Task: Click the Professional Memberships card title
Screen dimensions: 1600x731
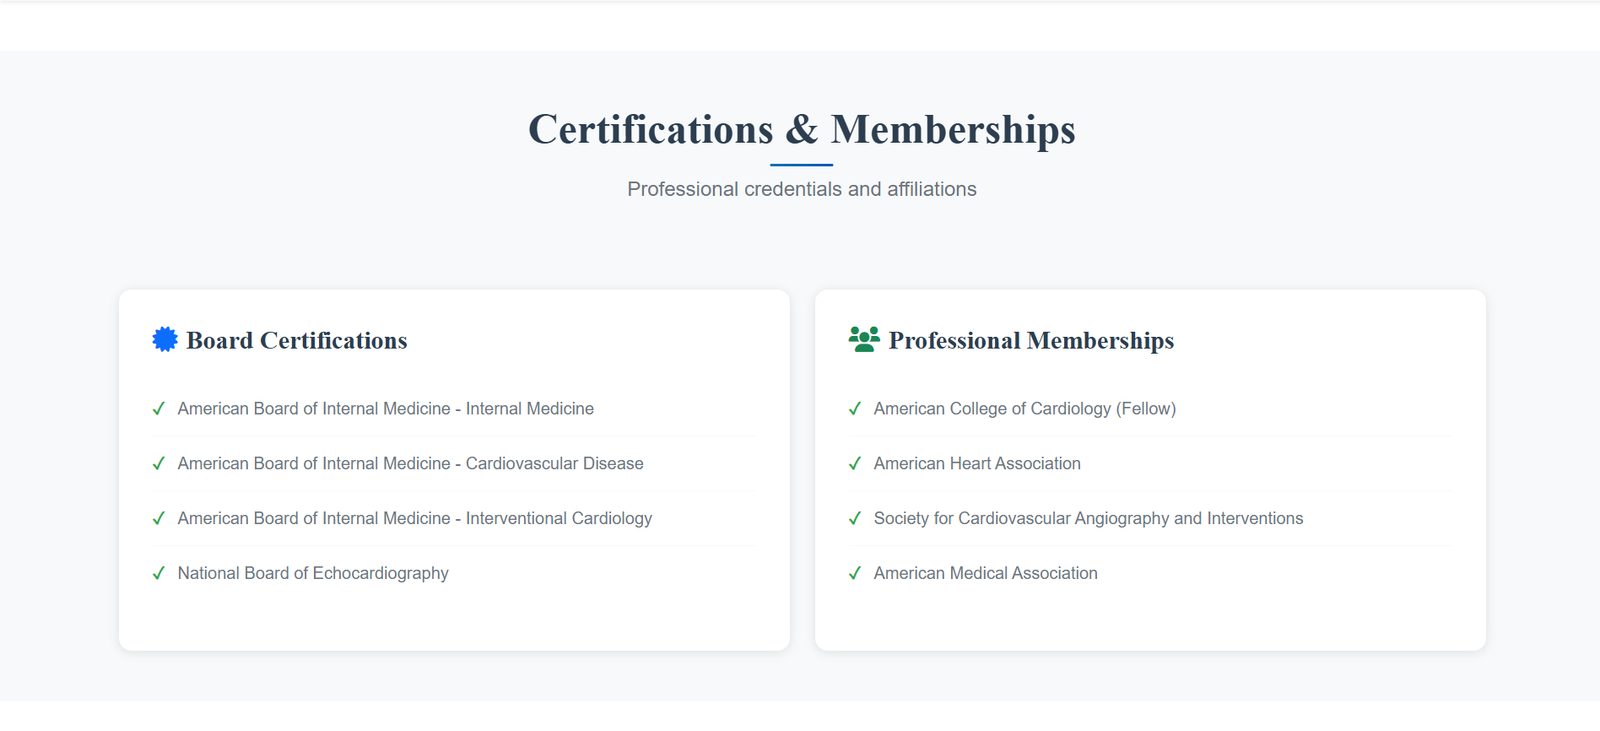Action: [x=1031, y=341]
